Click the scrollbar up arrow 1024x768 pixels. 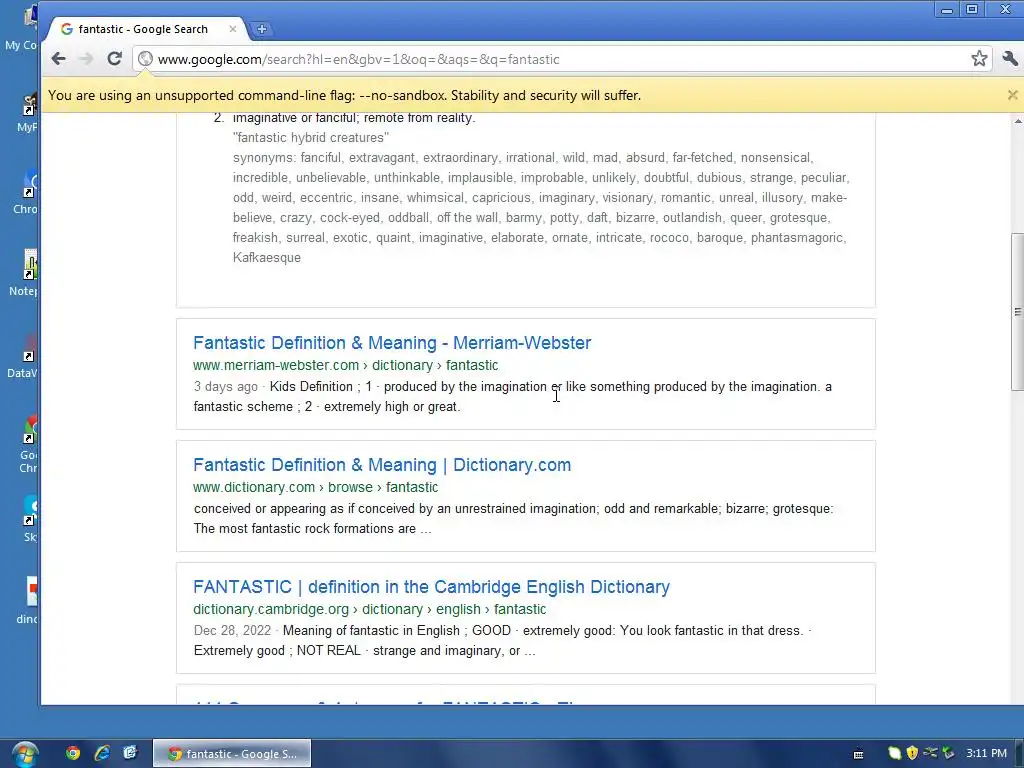1017,121
